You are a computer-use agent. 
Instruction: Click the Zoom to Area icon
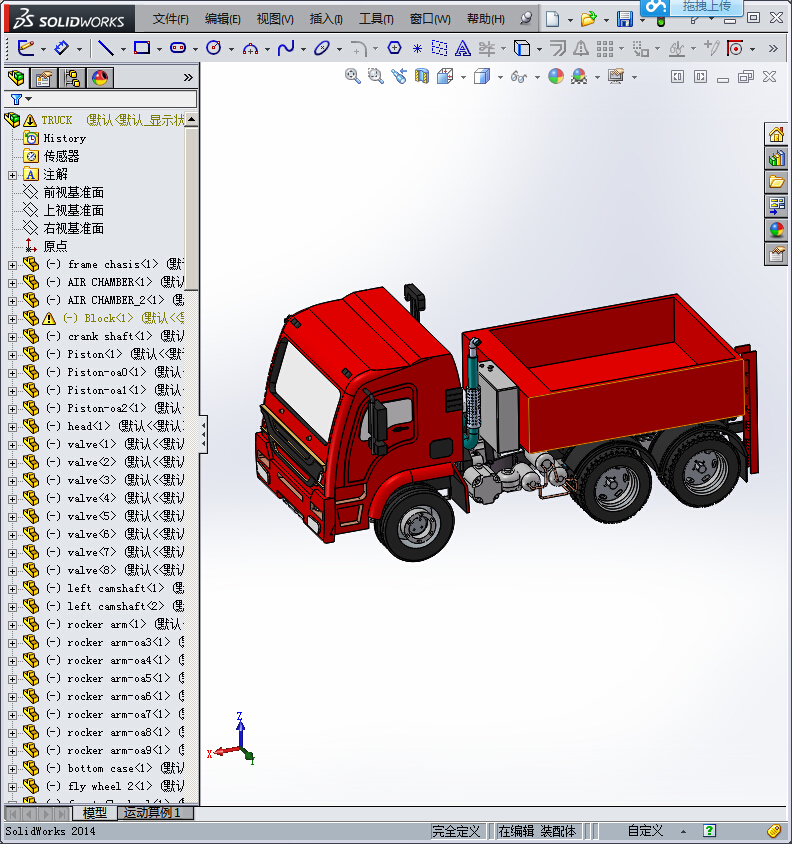(x=376, y=76)
